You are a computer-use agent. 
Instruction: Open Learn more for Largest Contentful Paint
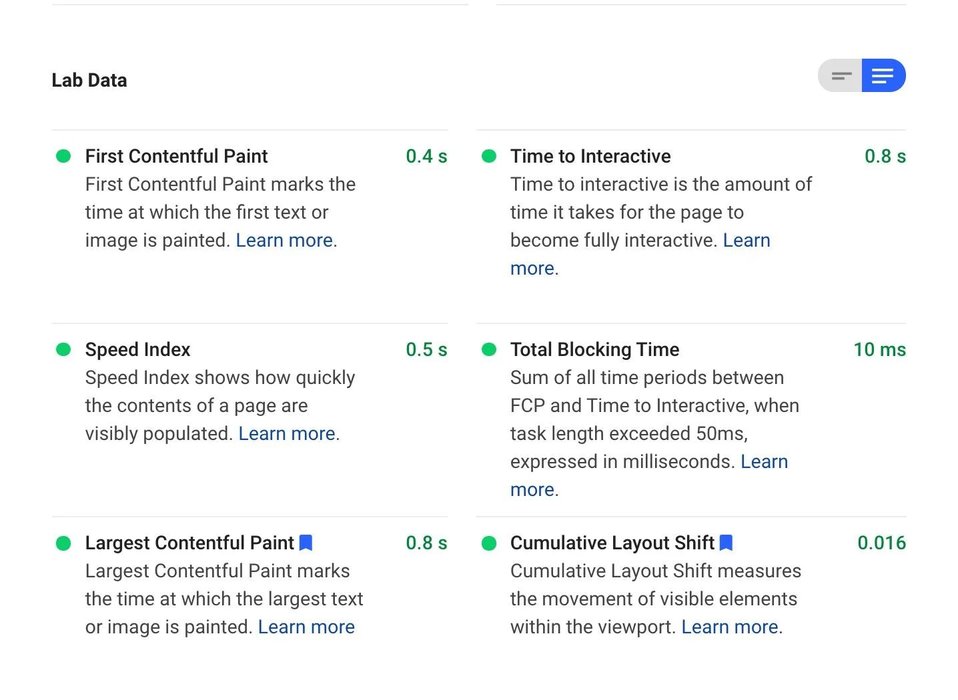point(306,627)
